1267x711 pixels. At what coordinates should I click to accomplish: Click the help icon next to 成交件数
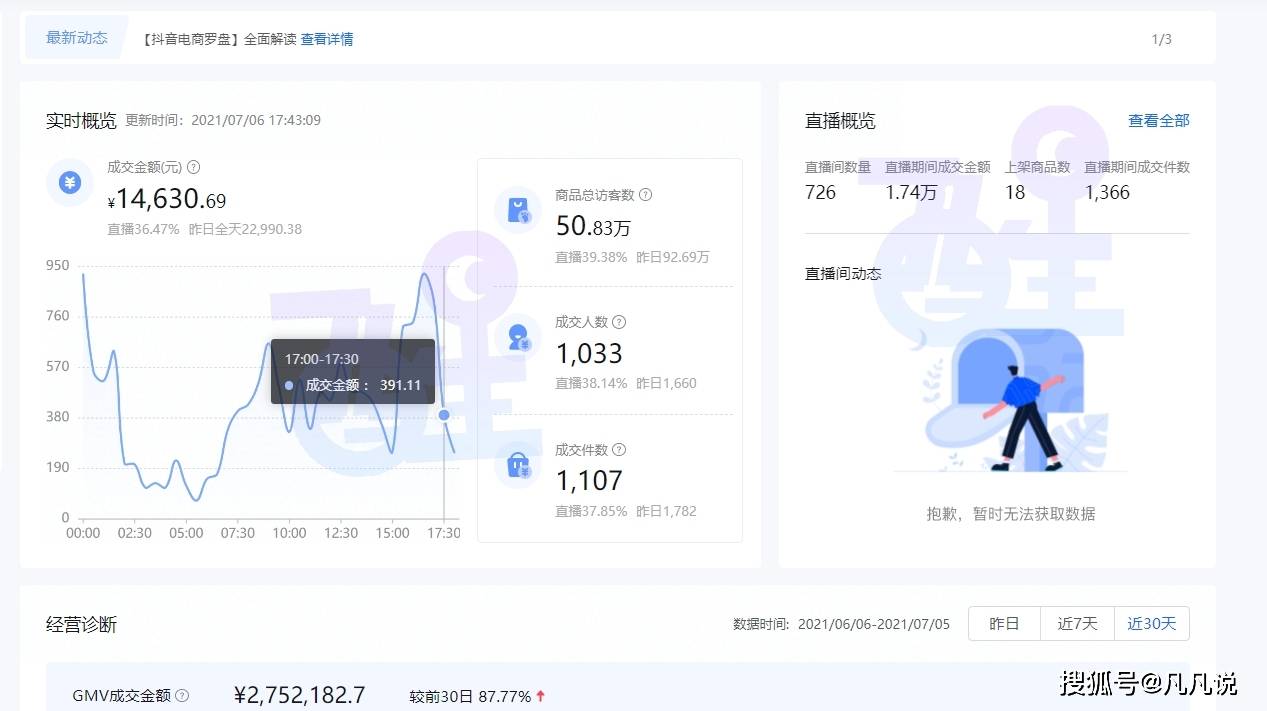619,450
